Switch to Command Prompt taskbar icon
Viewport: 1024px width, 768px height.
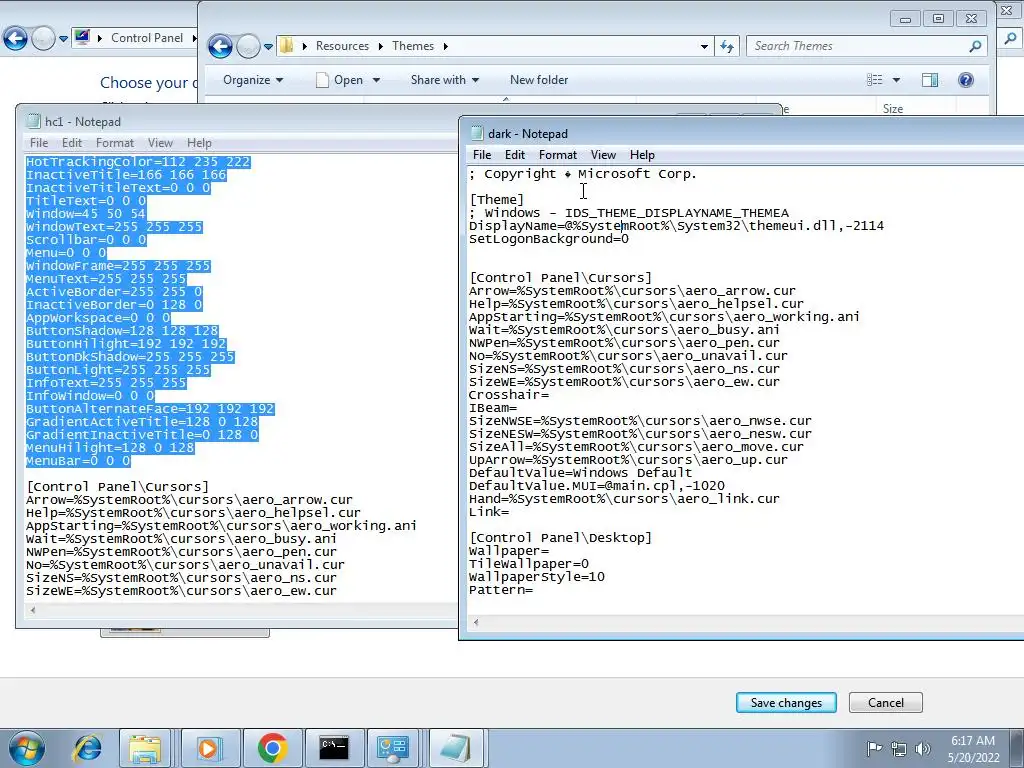tap(334, 748)
